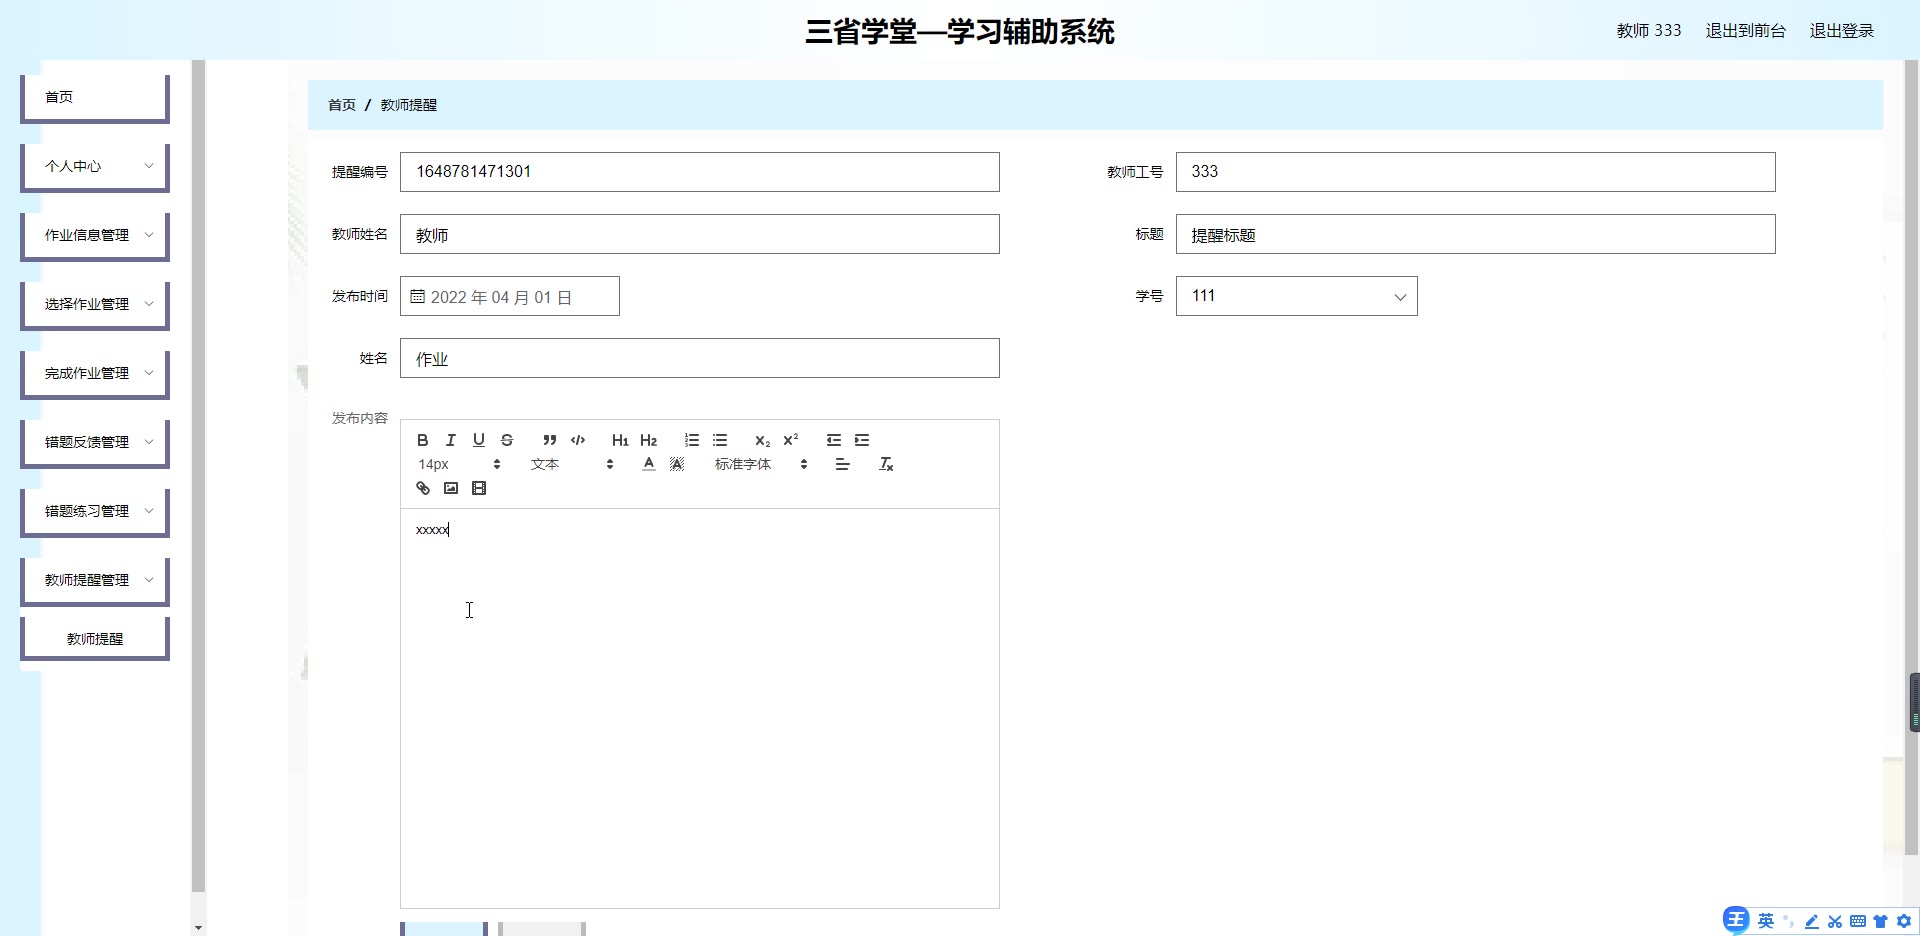Expand the 作业信息管理 sidebar menu
The width and height of the screenshot is (1920, 936).
(x=95, y=235)
